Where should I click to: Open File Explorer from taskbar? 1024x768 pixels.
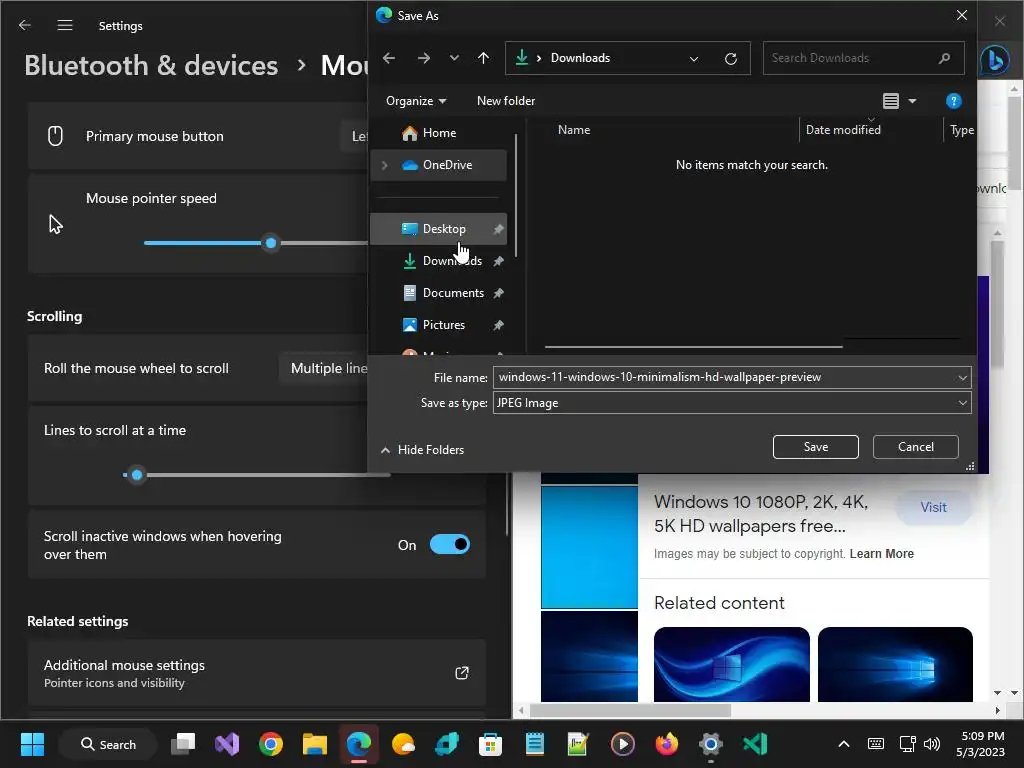click(x=315, y=744)
